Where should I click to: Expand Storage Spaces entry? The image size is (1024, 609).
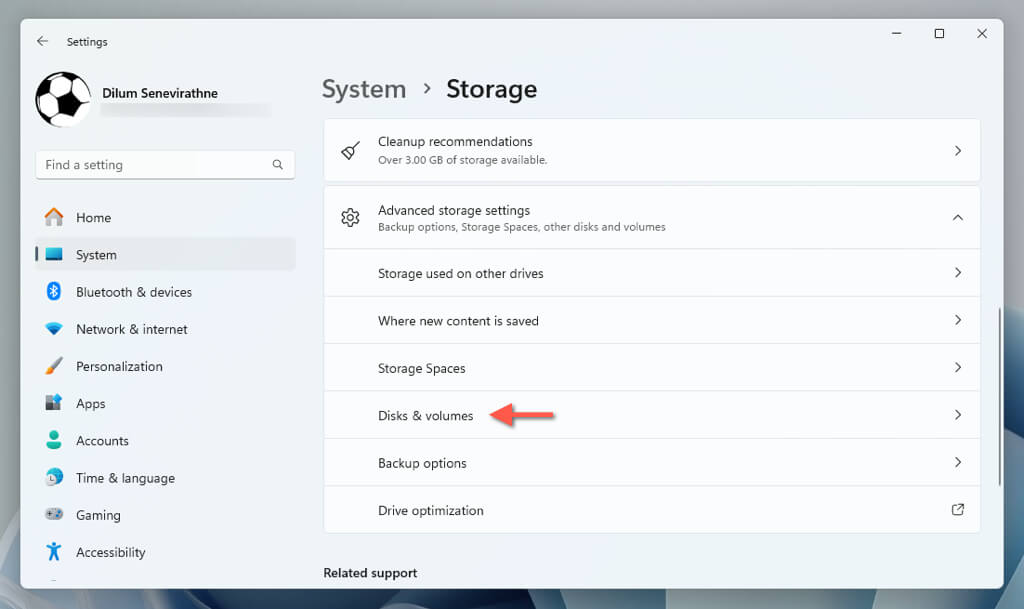[x=957, y=368]
